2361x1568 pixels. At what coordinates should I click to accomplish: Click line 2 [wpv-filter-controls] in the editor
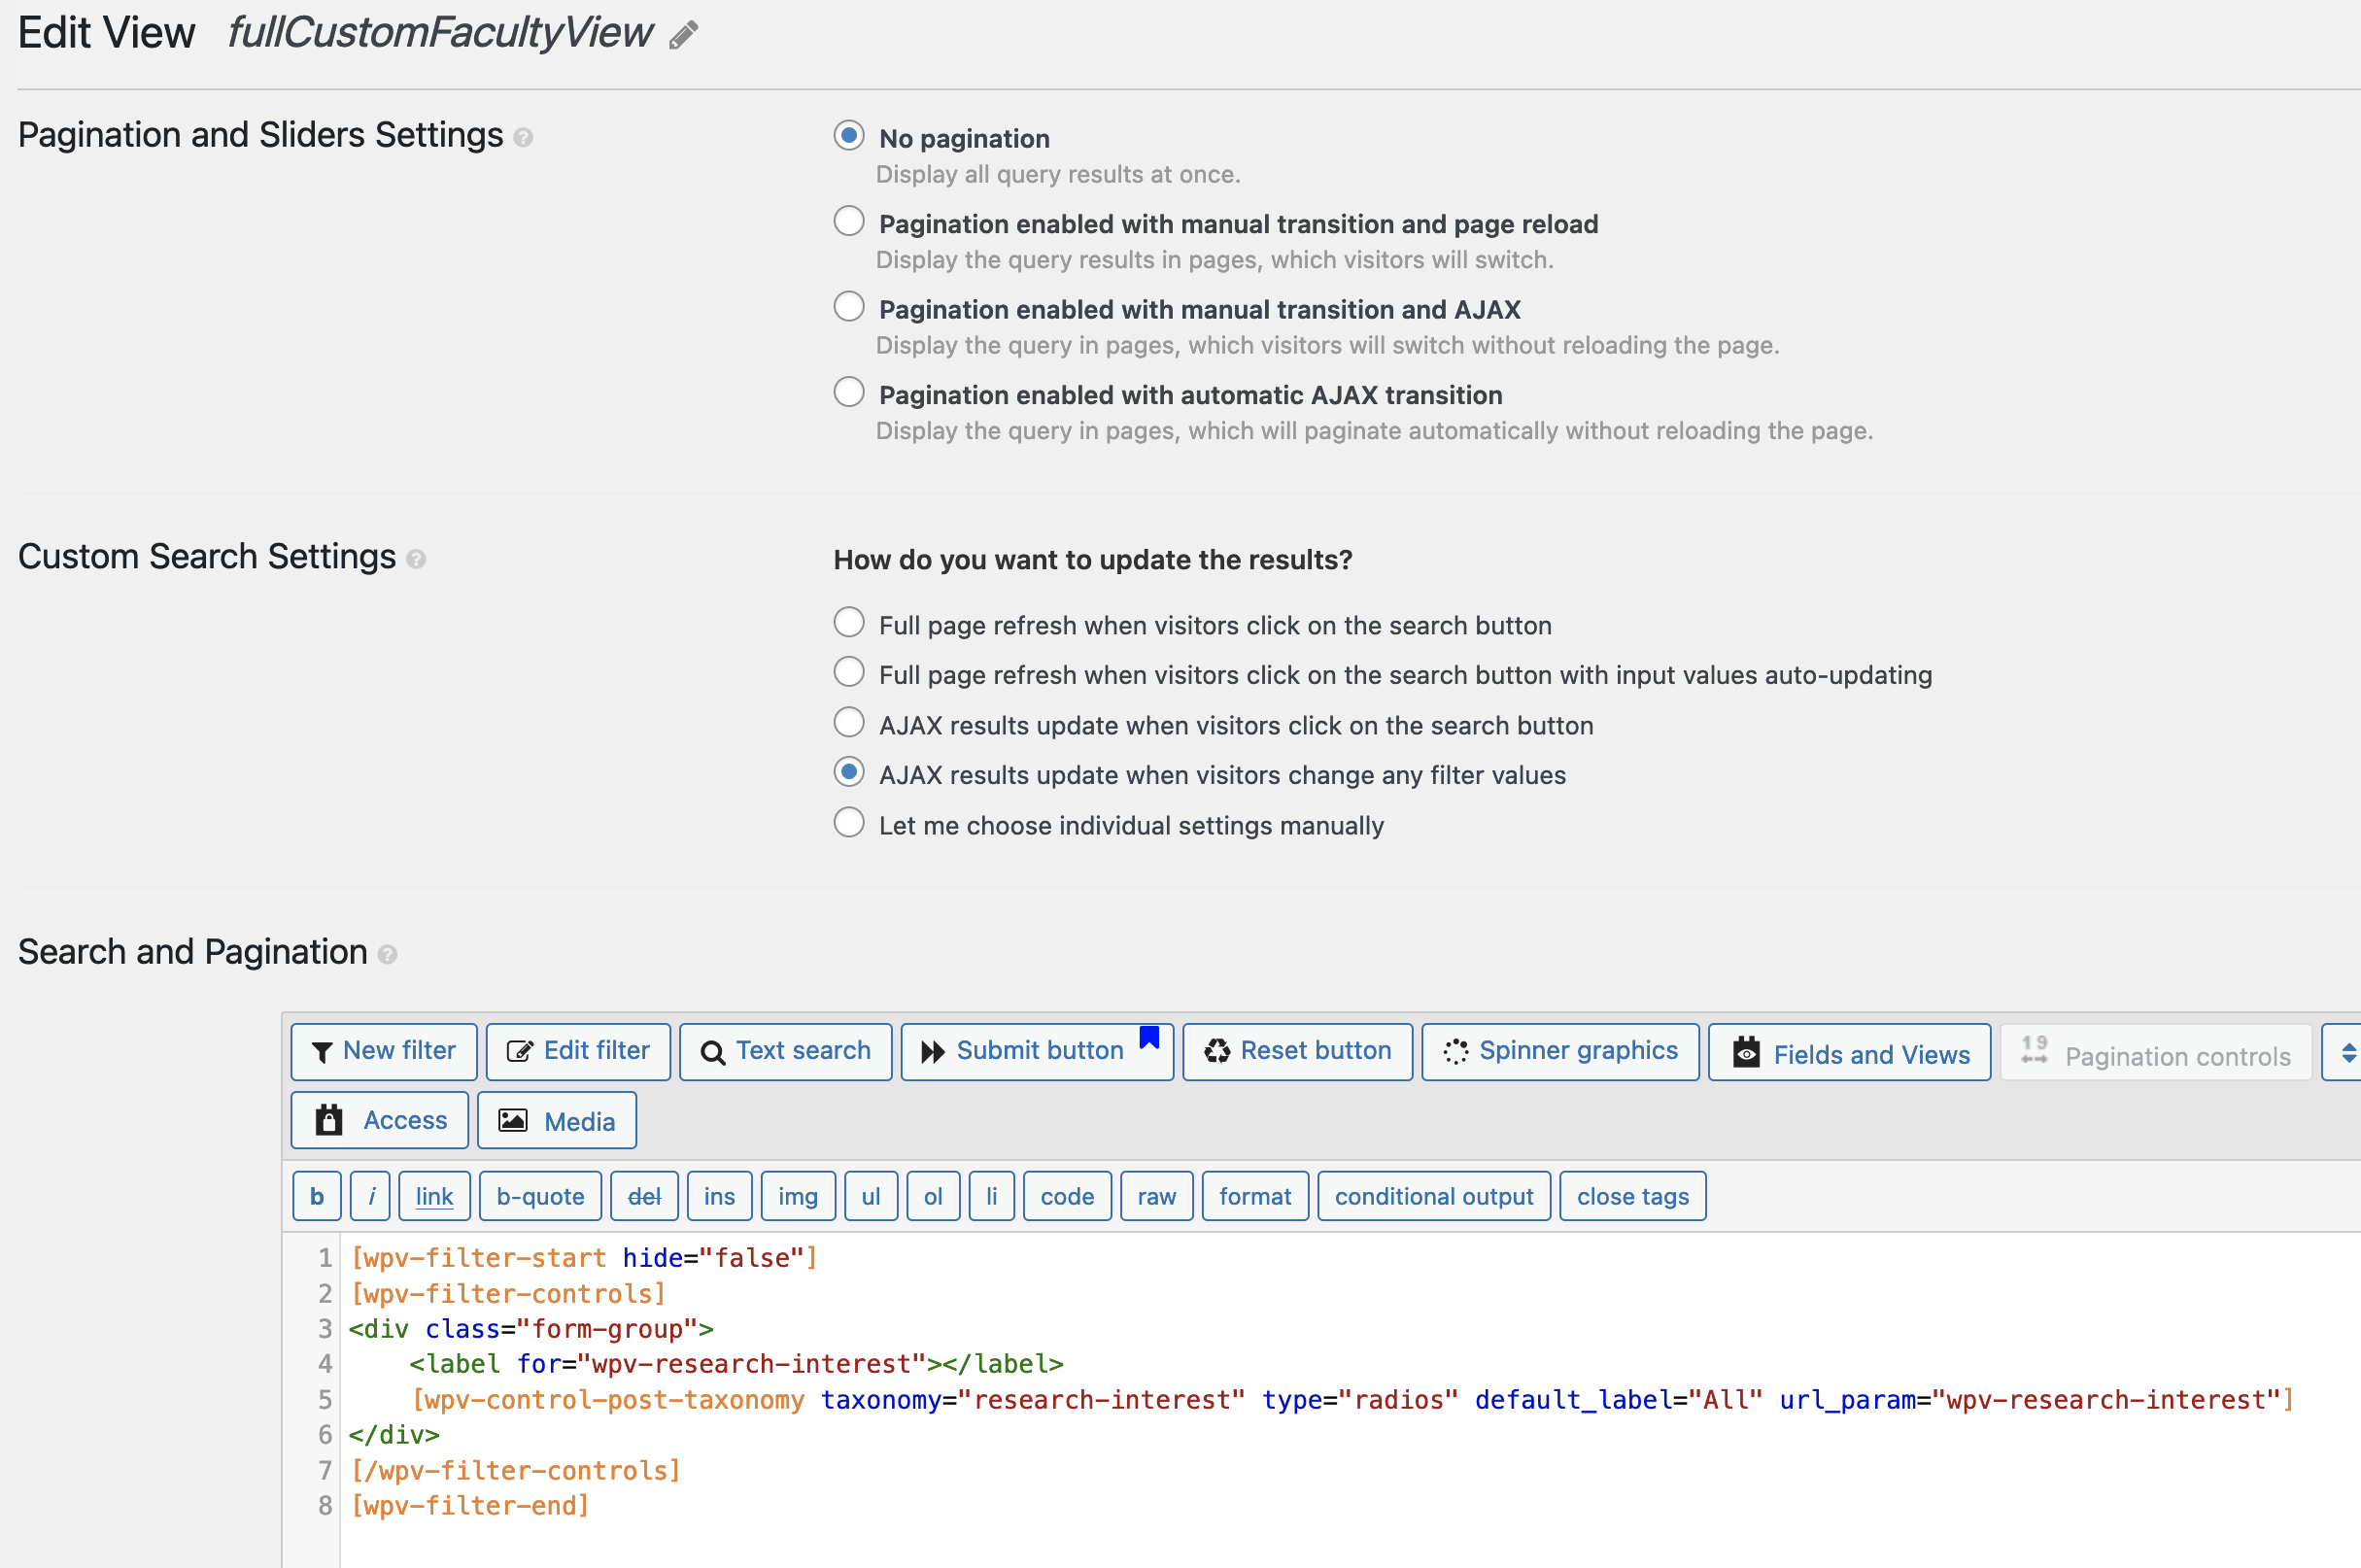coord(508,1294)
